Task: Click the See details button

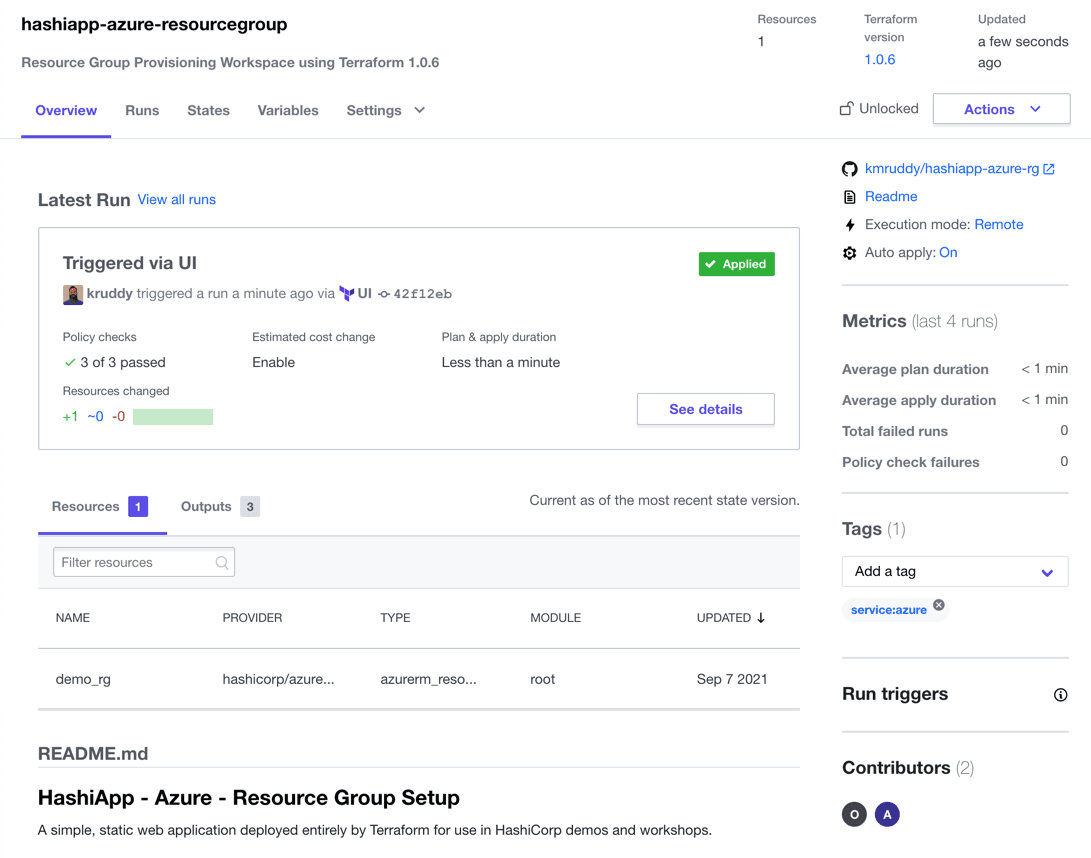Action: click(x=705, y=409)
